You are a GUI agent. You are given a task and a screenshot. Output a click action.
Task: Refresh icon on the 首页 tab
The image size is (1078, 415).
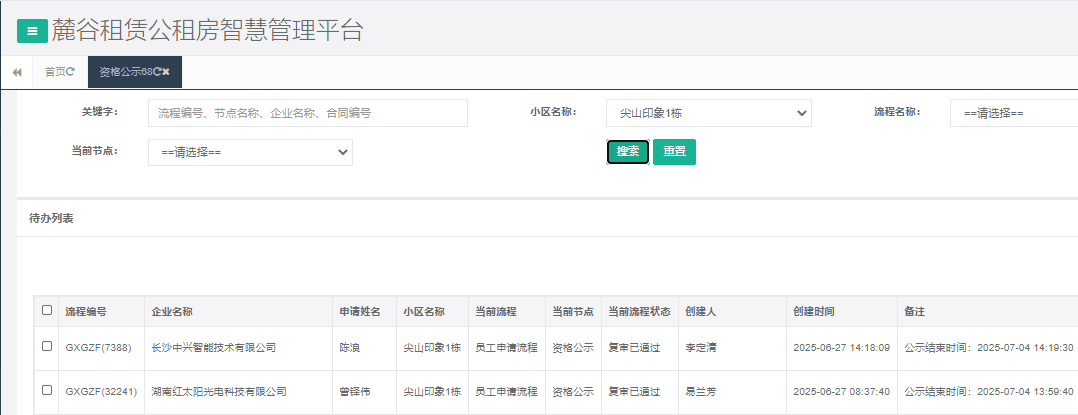pos(70,72)
